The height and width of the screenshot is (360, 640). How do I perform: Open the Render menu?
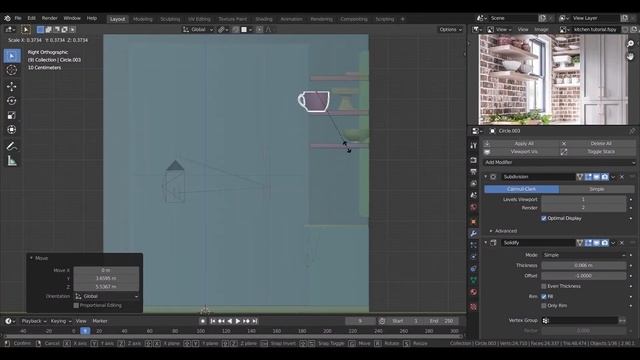click(x=50, y=18)
